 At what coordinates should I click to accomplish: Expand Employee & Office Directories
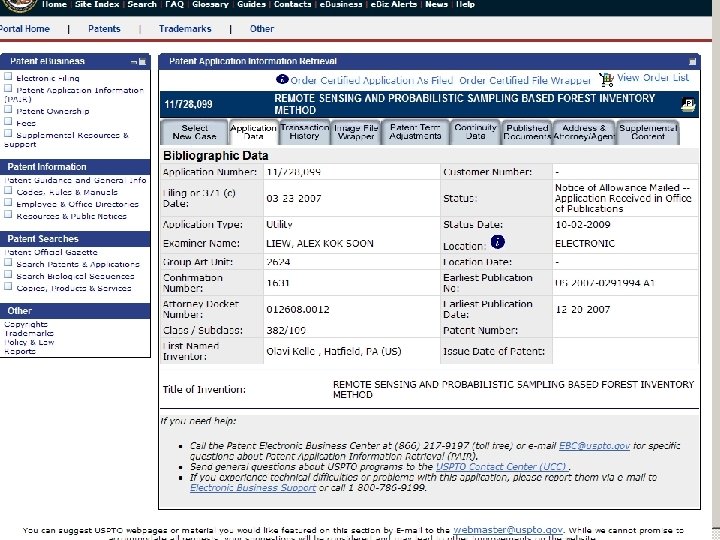(x=8, y=202)
